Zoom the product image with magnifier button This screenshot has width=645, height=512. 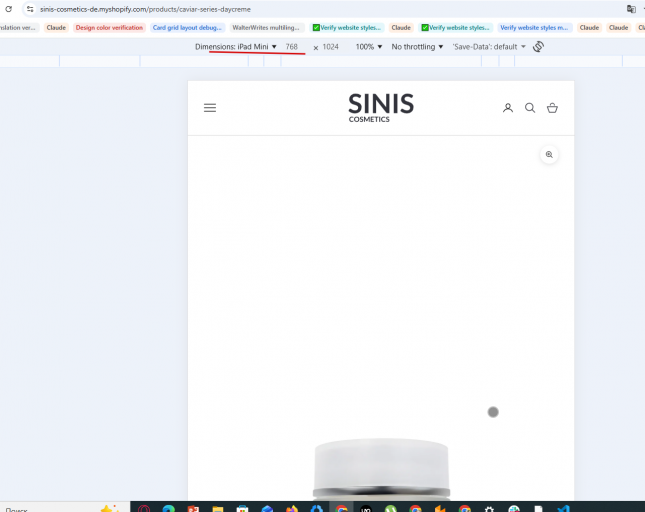[549, 155]
